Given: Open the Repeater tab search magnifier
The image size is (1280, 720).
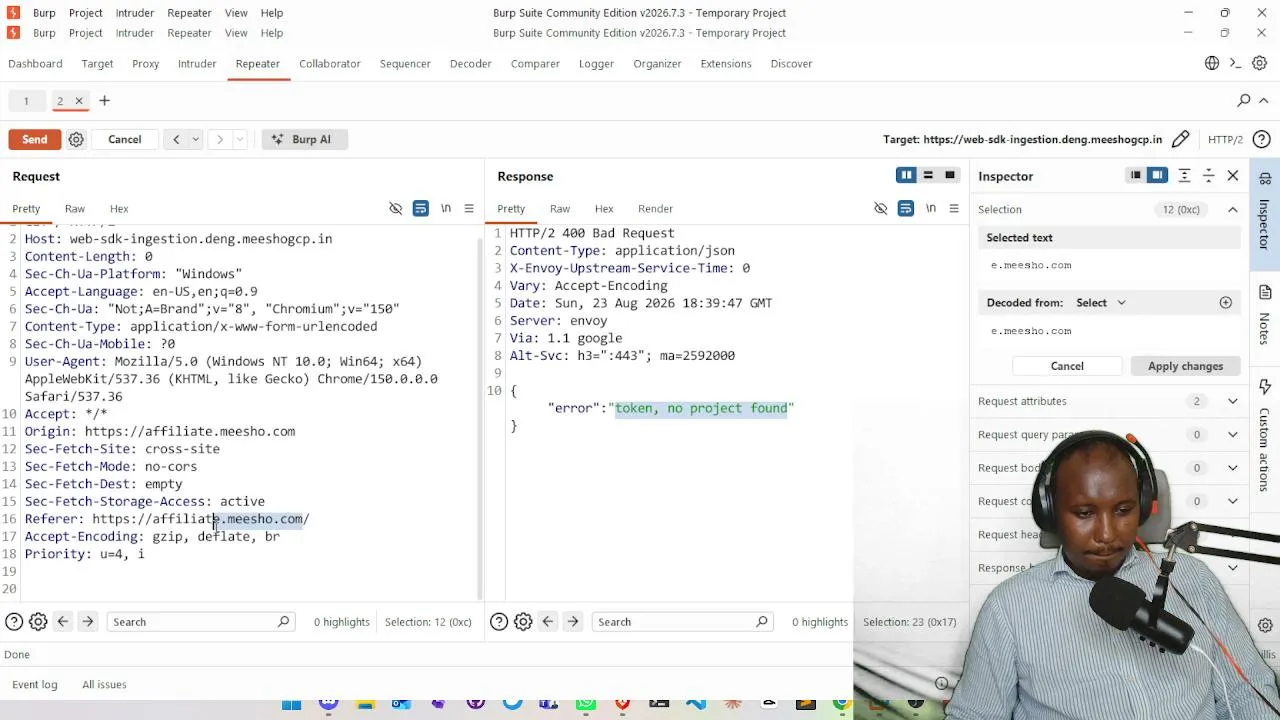Looking at the screenshot, I should click(1244, 101).
